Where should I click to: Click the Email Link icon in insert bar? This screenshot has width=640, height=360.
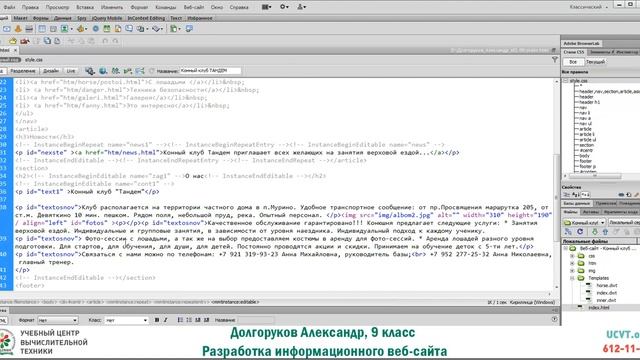click(x=7, y=29)
